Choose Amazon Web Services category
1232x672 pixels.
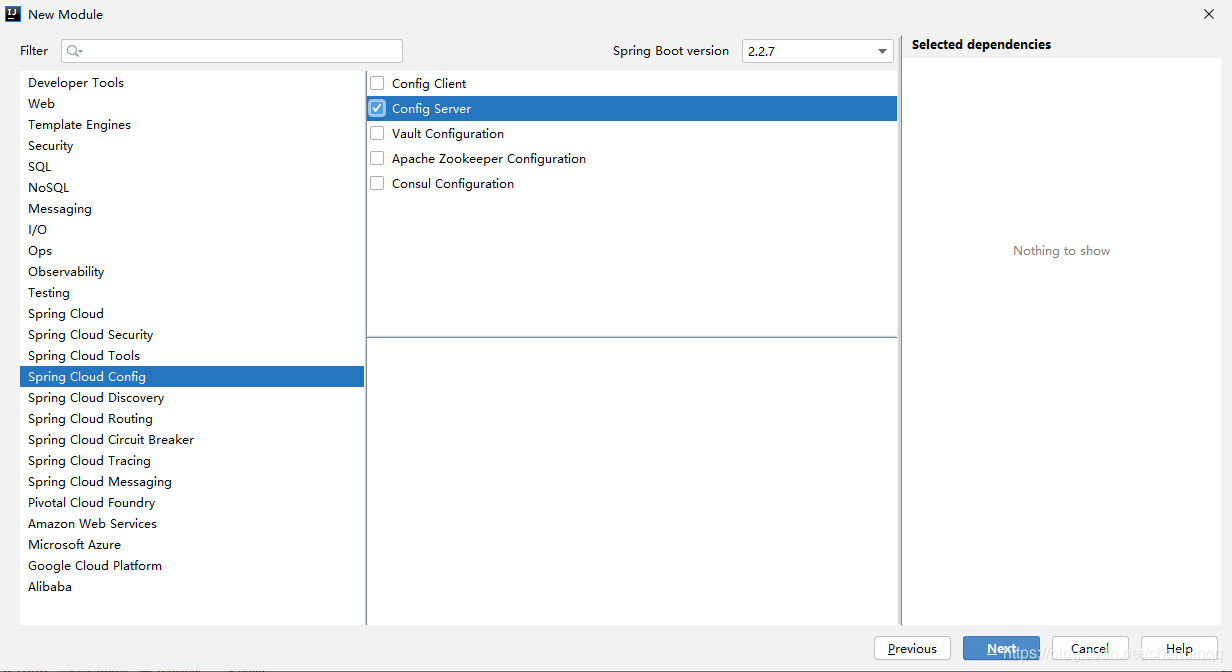pyautogui.click(x=192, y=524)
